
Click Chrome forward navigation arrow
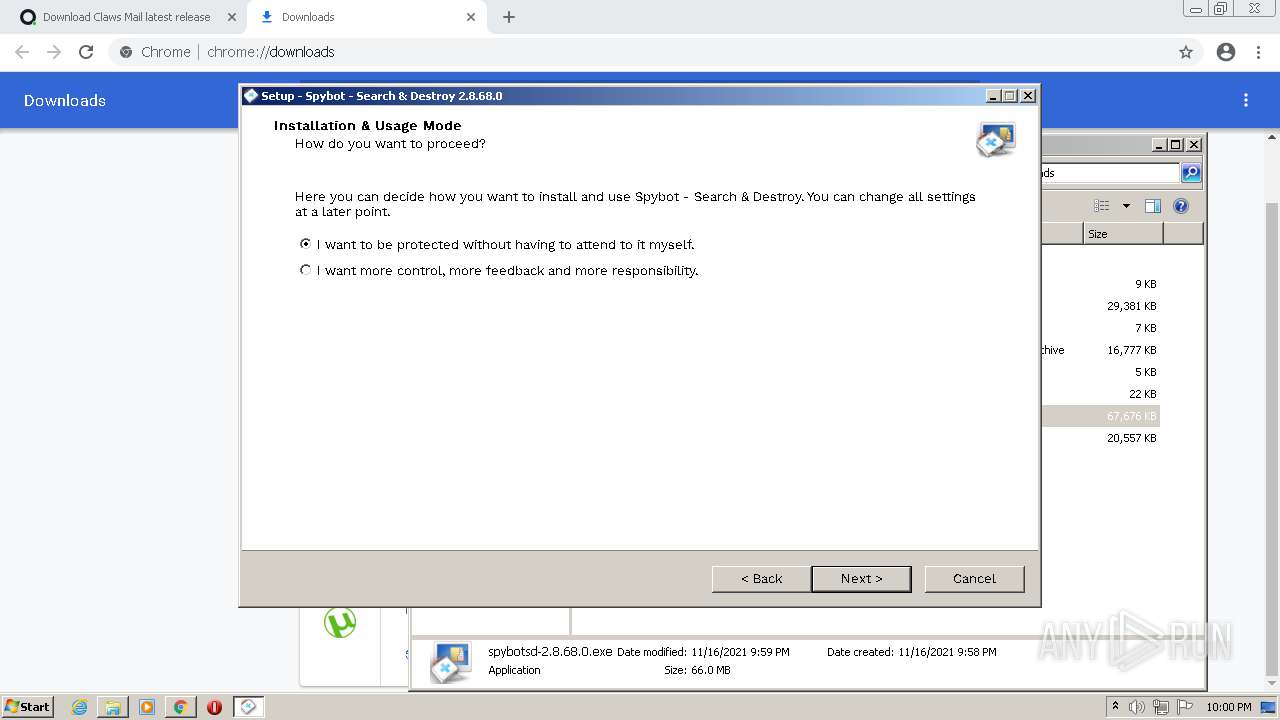54,52
